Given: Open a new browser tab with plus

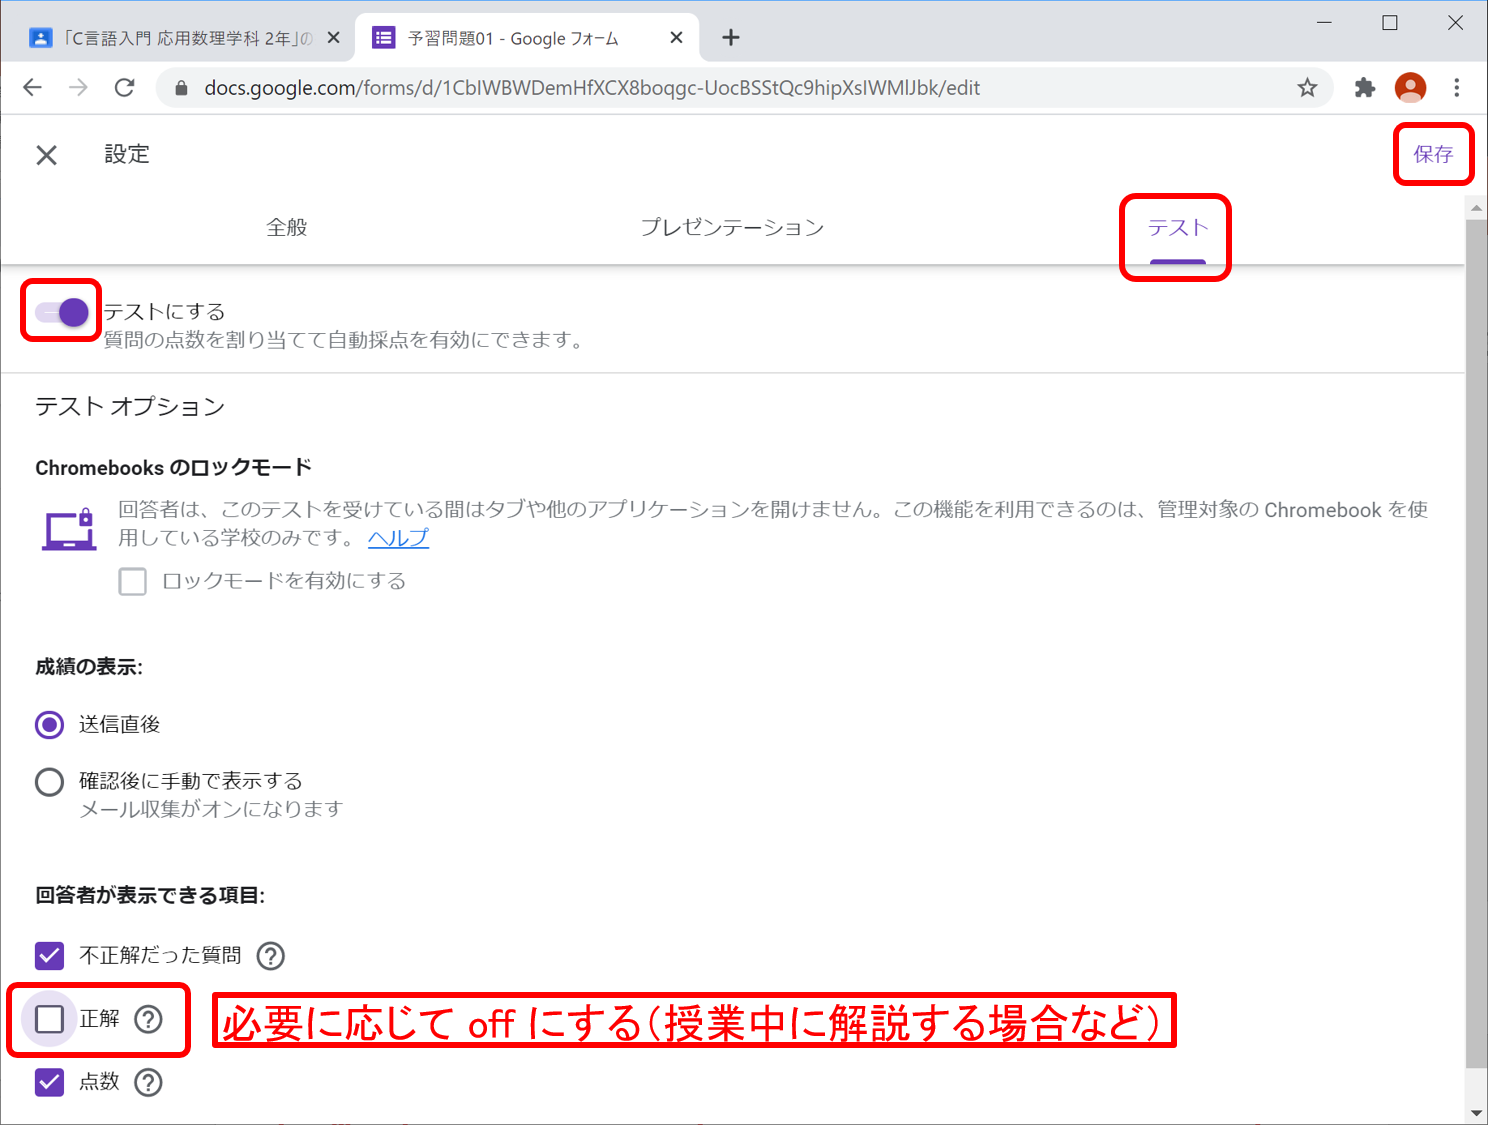Looking at the screenshot, I should pos(731,38).
